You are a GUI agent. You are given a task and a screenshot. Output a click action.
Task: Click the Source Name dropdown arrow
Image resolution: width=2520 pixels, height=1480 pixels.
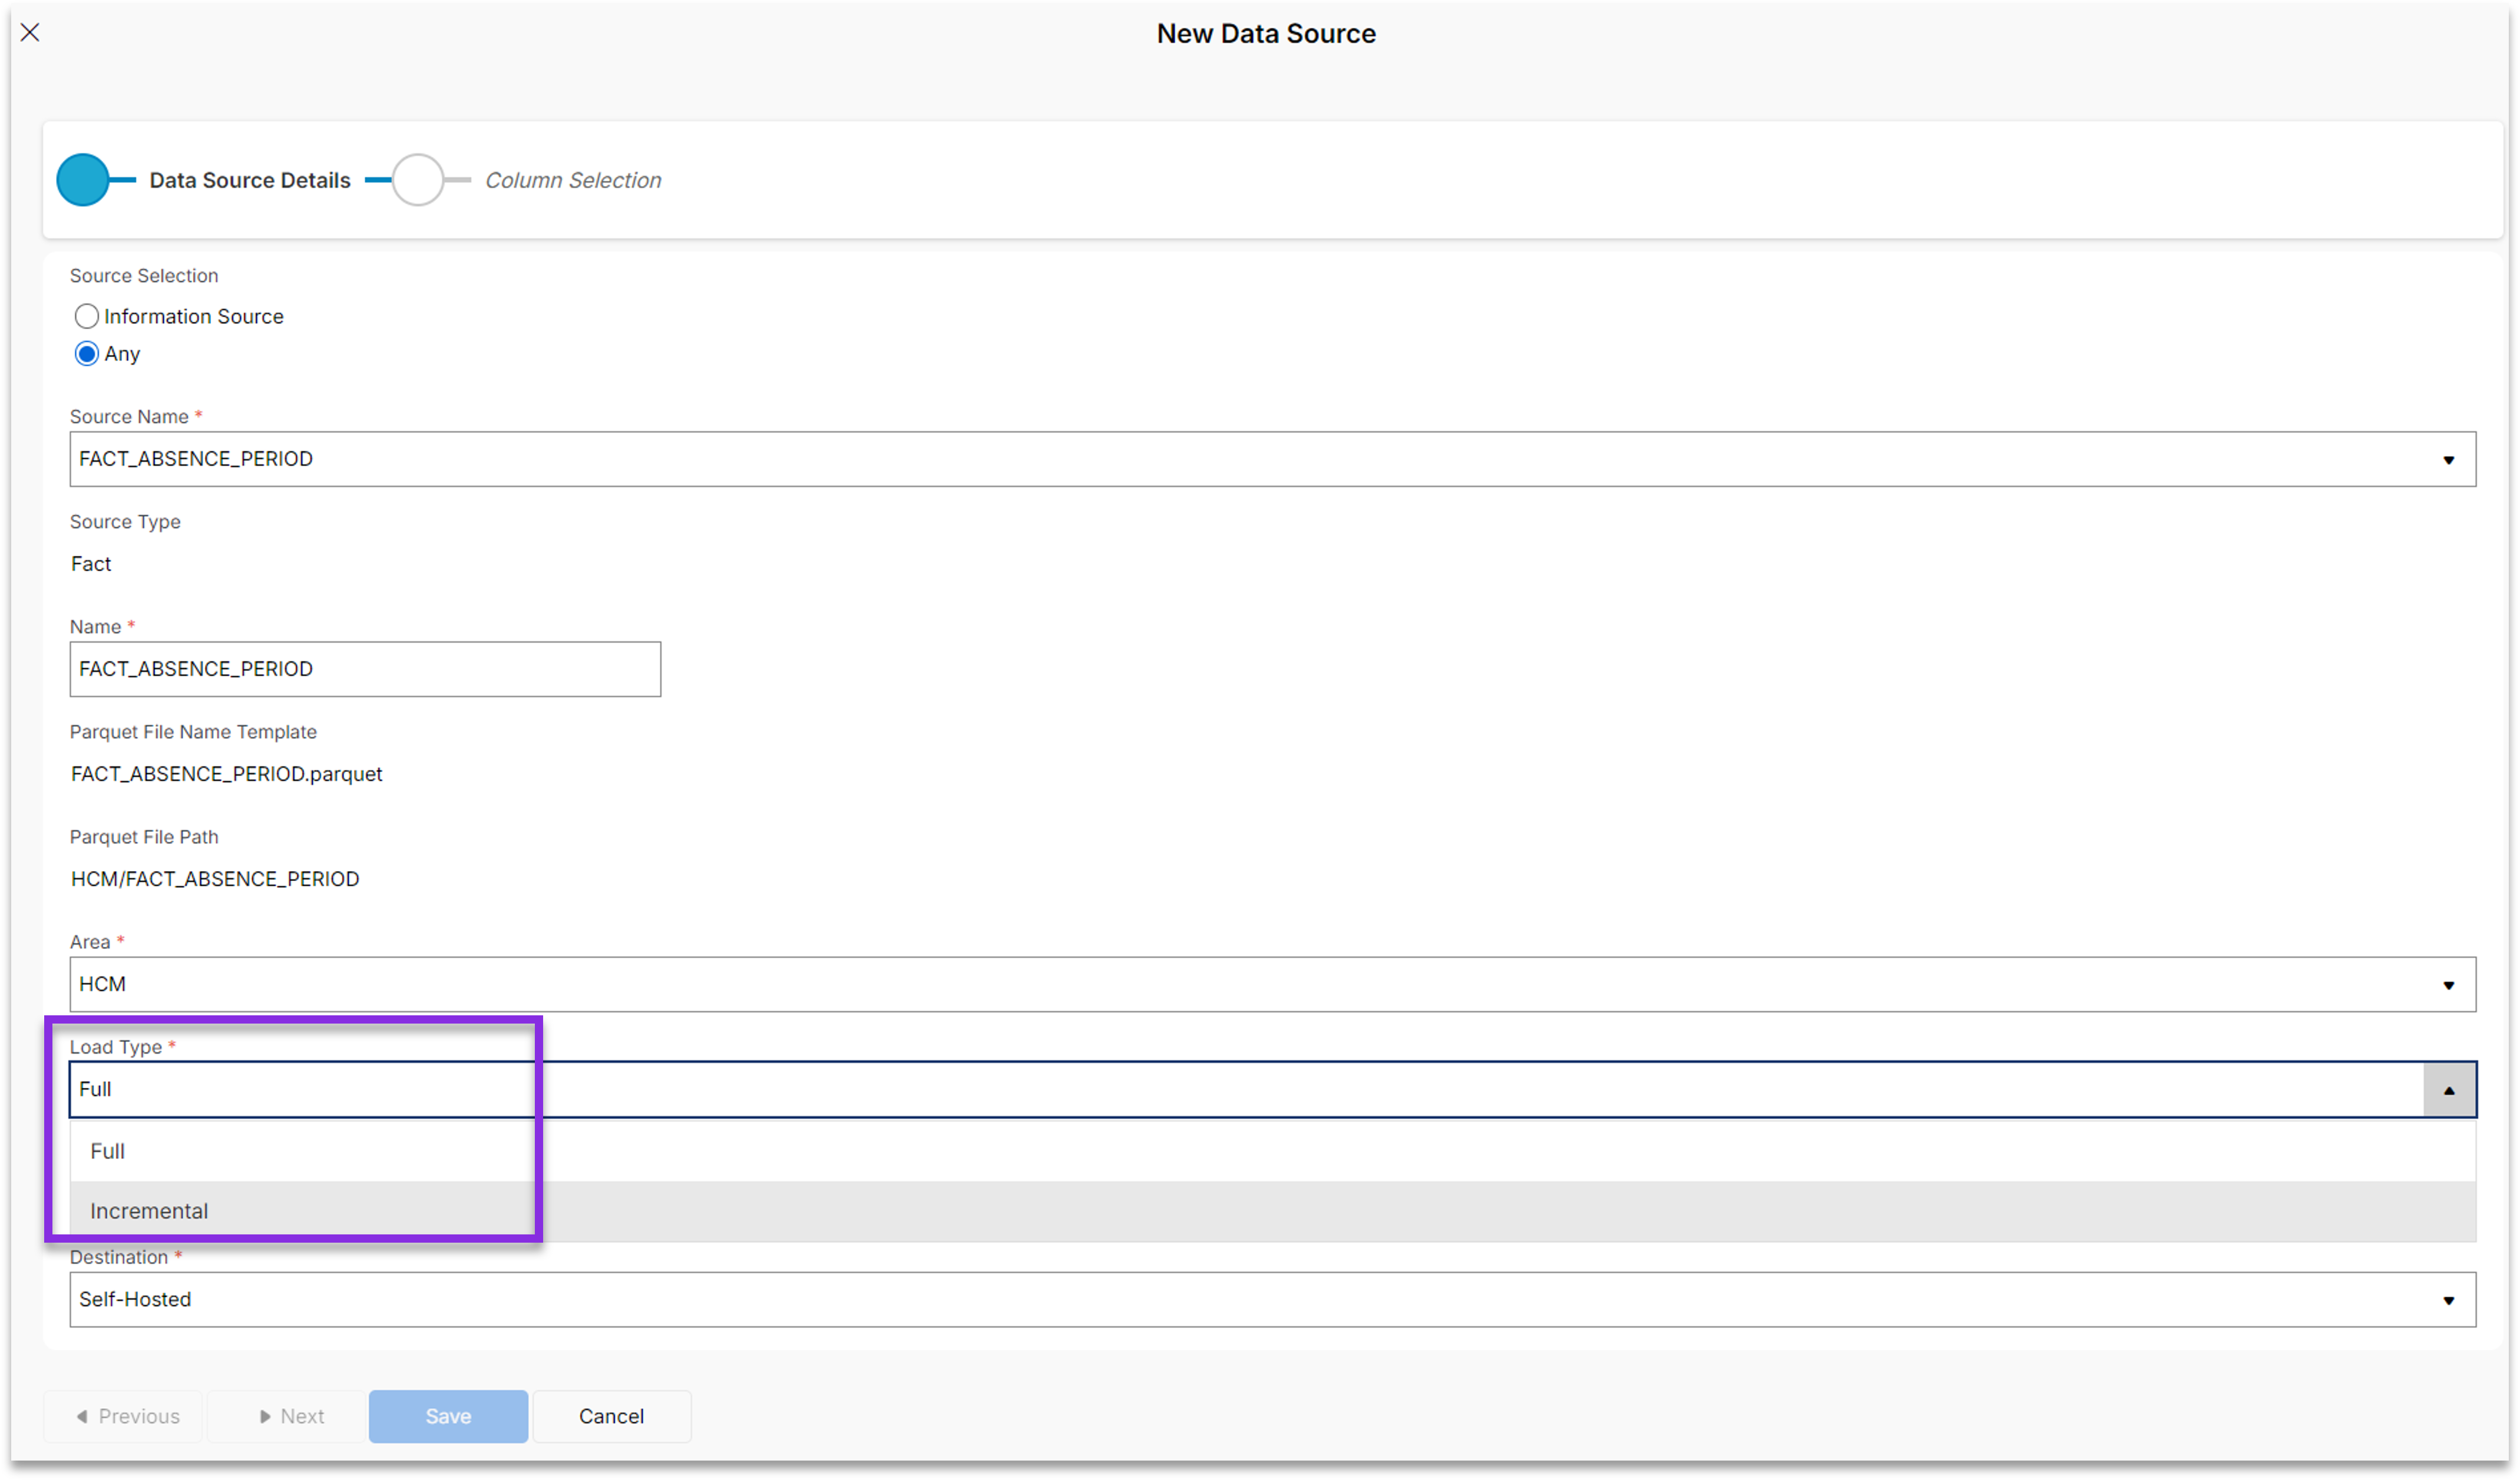[2448, 460]
